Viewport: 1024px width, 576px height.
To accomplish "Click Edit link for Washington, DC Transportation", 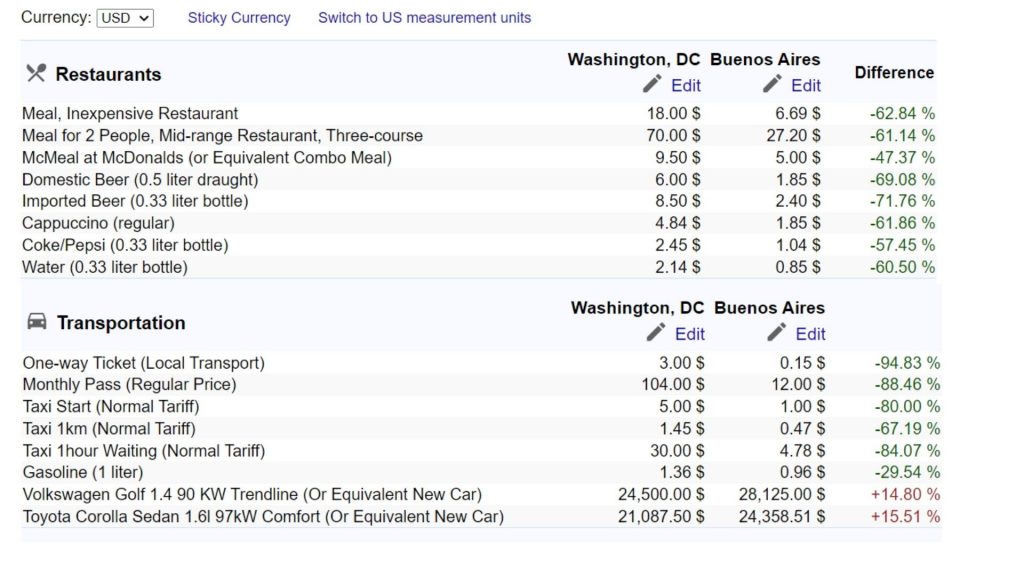I will [690, 334].
